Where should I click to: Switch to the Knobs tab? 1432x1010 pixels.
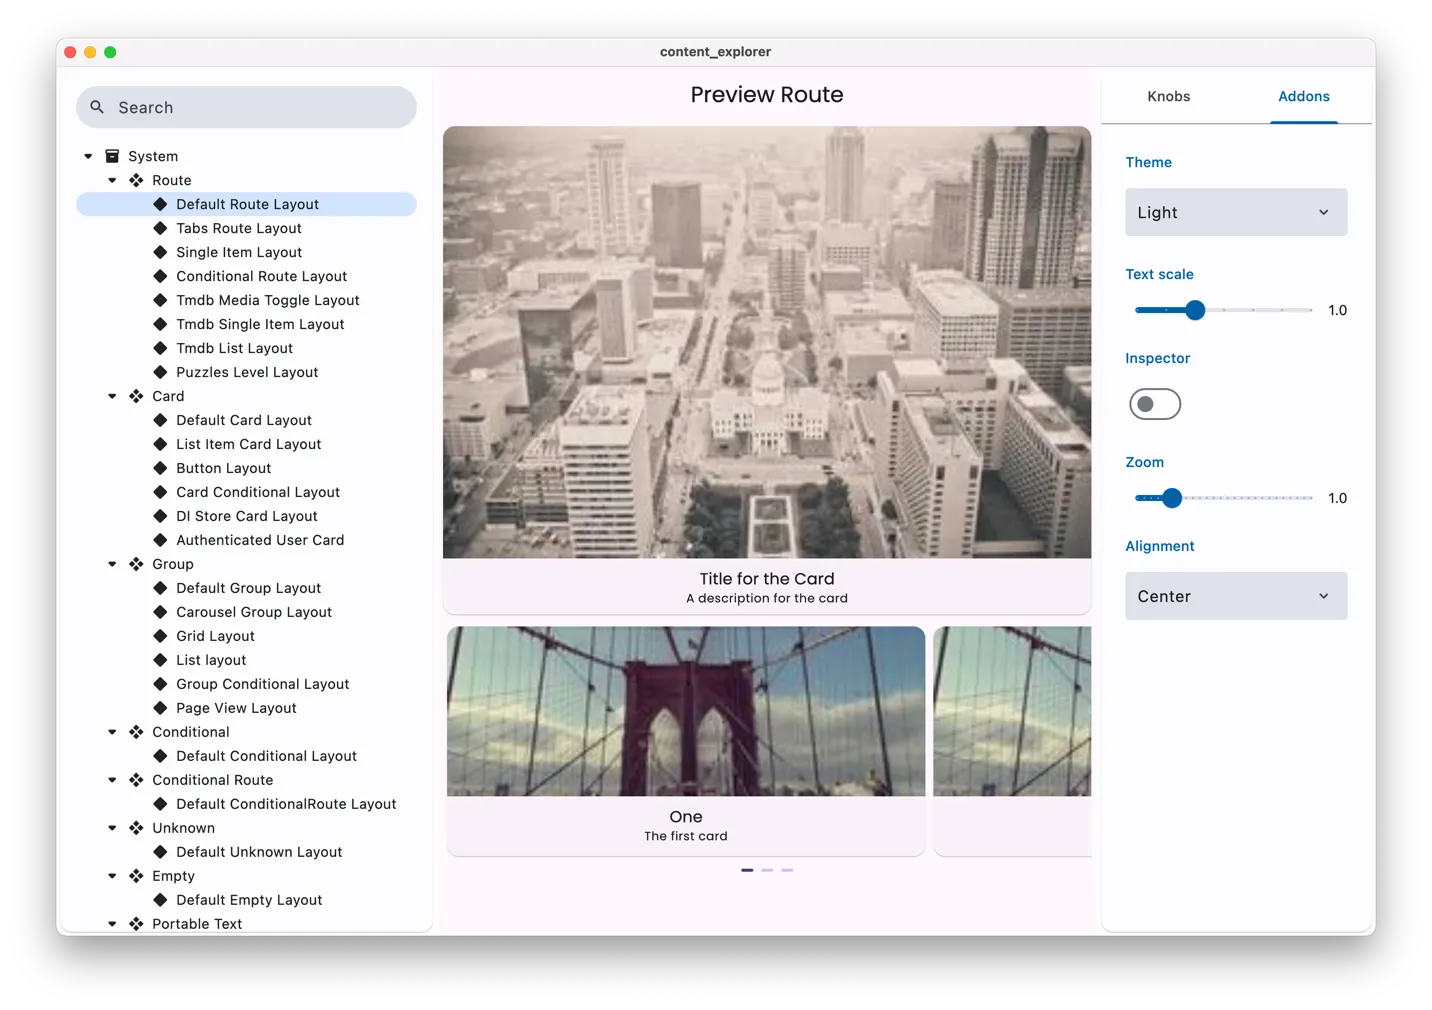1168,97
